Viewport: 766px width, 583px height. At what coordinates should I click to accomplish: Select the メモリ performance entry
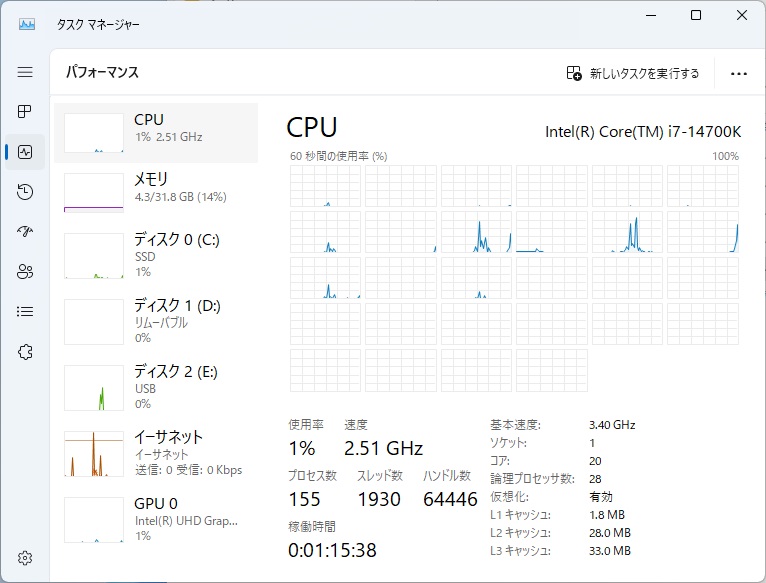point(155,190)
